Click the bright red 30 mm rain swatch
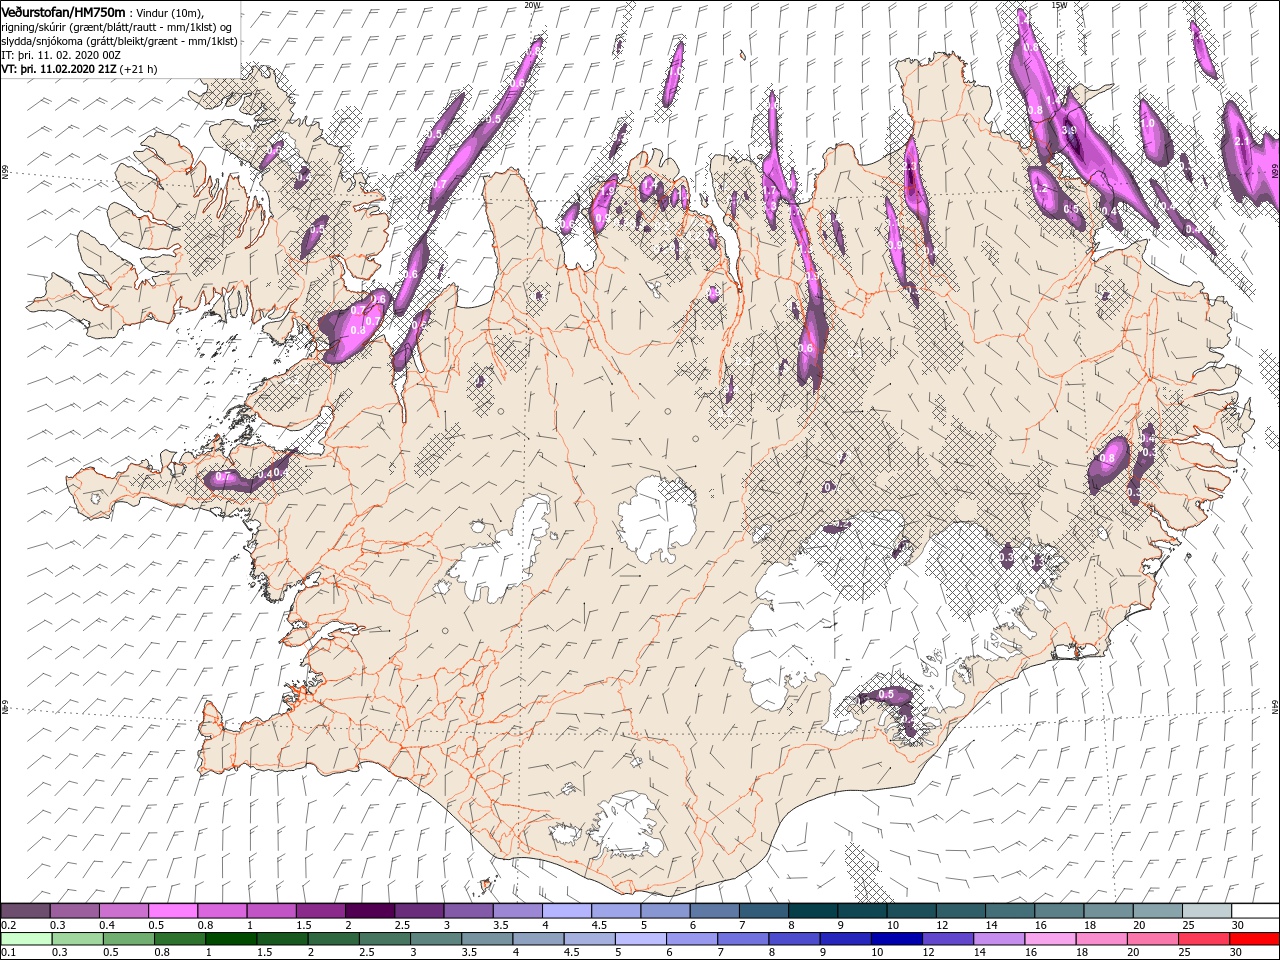This screenshot has width=1280, height=960. (1254, 940)
